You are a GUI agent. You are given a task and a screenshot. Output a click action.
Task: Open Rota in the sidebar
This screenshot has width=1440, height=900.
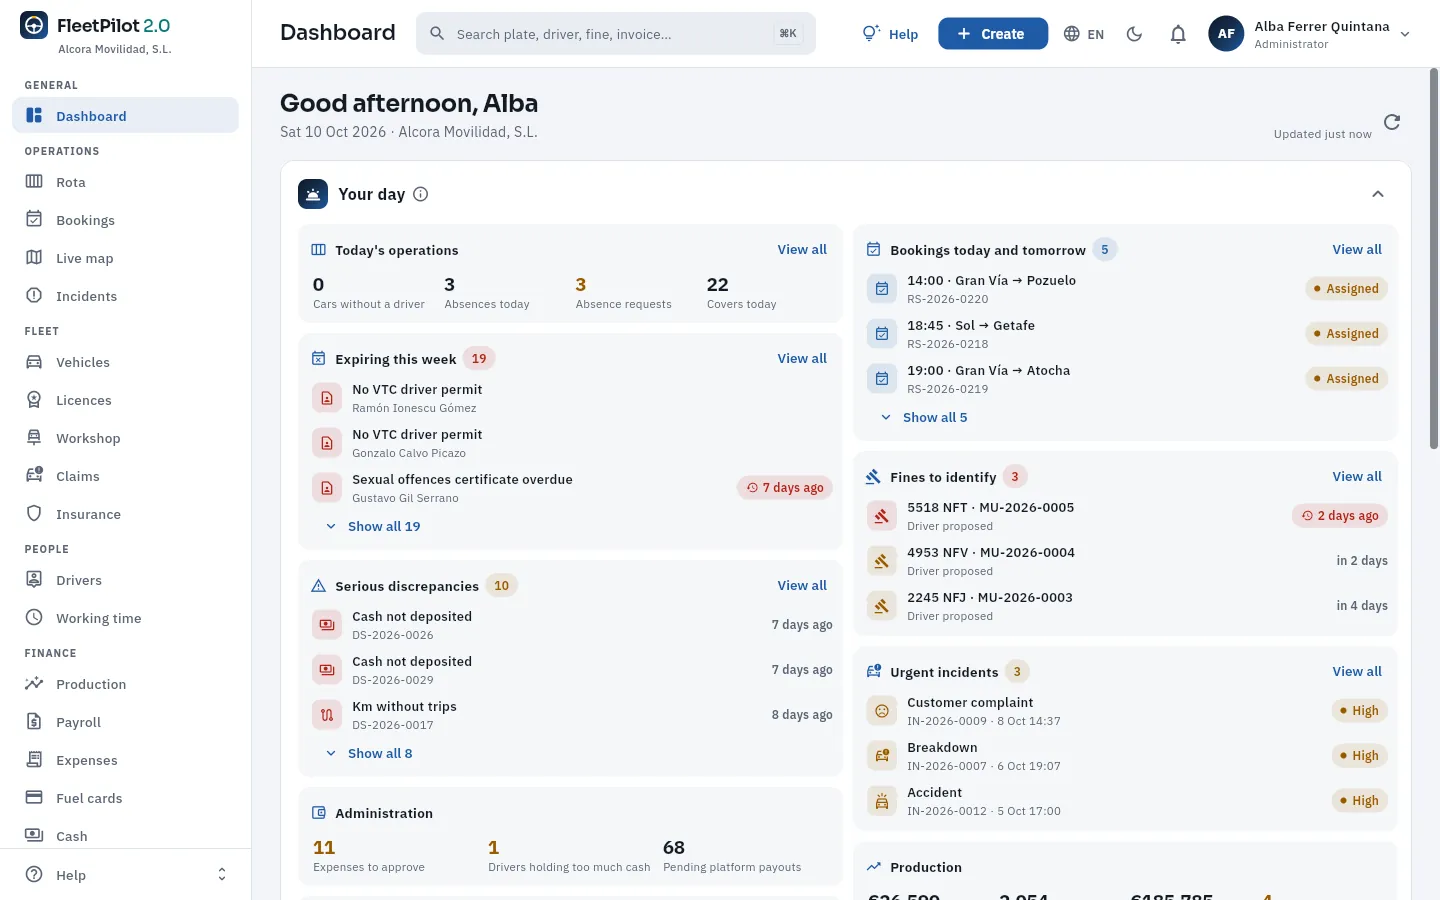(x=125, y=182)
